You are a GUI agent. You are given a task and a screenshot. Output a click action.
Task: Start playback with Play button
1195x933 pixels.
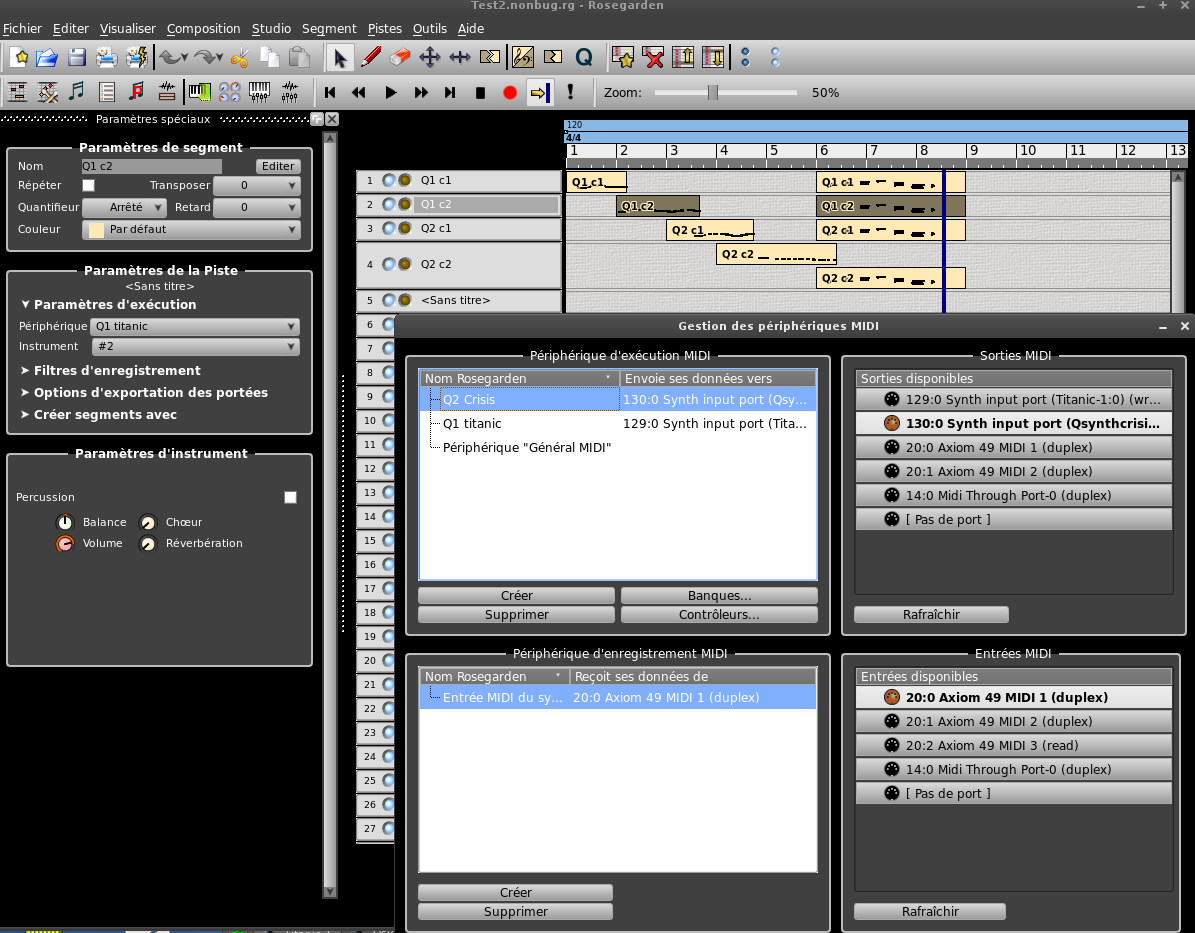(391, 92)
